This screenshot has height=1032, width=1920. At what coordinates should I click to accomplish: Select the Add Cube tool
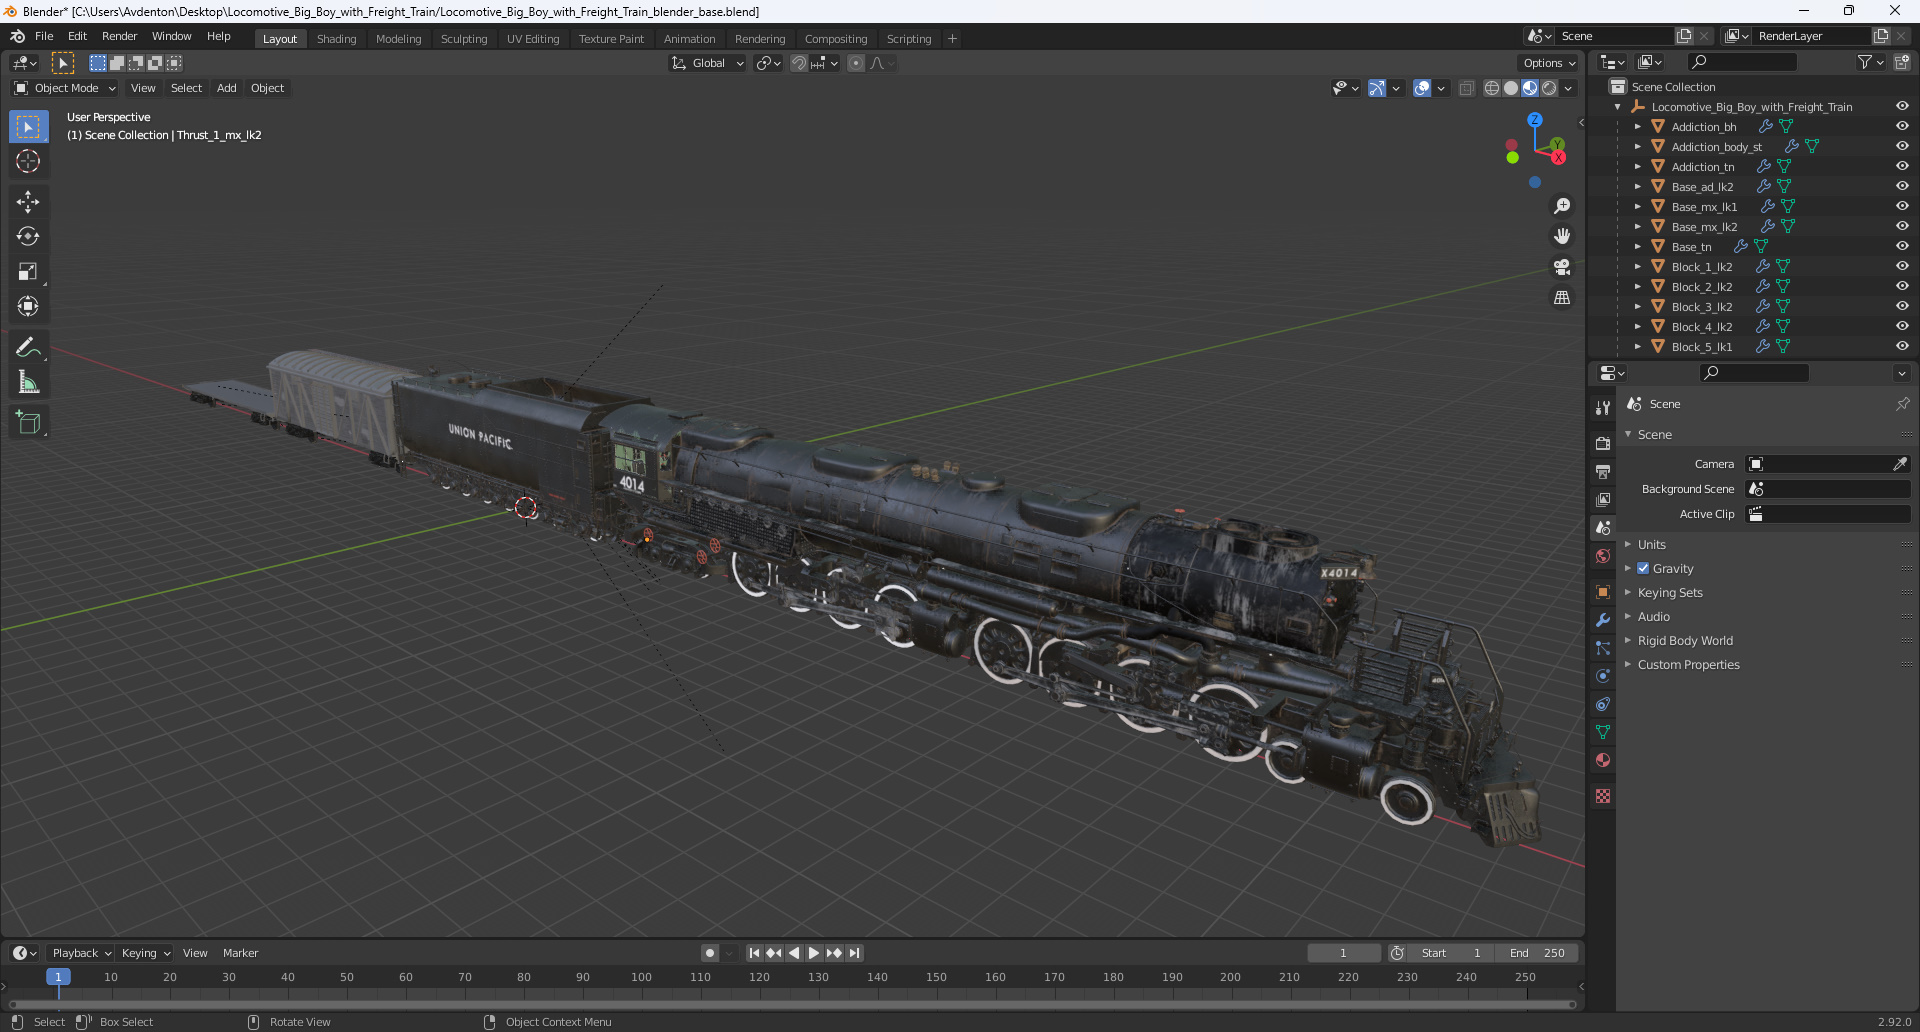pos(28,423)
